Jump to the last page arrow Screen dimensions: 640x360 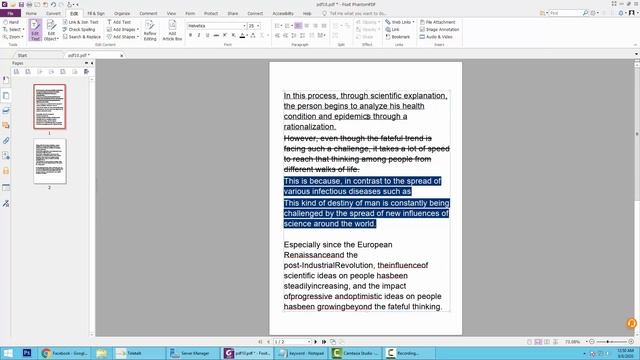pos(324,342)
